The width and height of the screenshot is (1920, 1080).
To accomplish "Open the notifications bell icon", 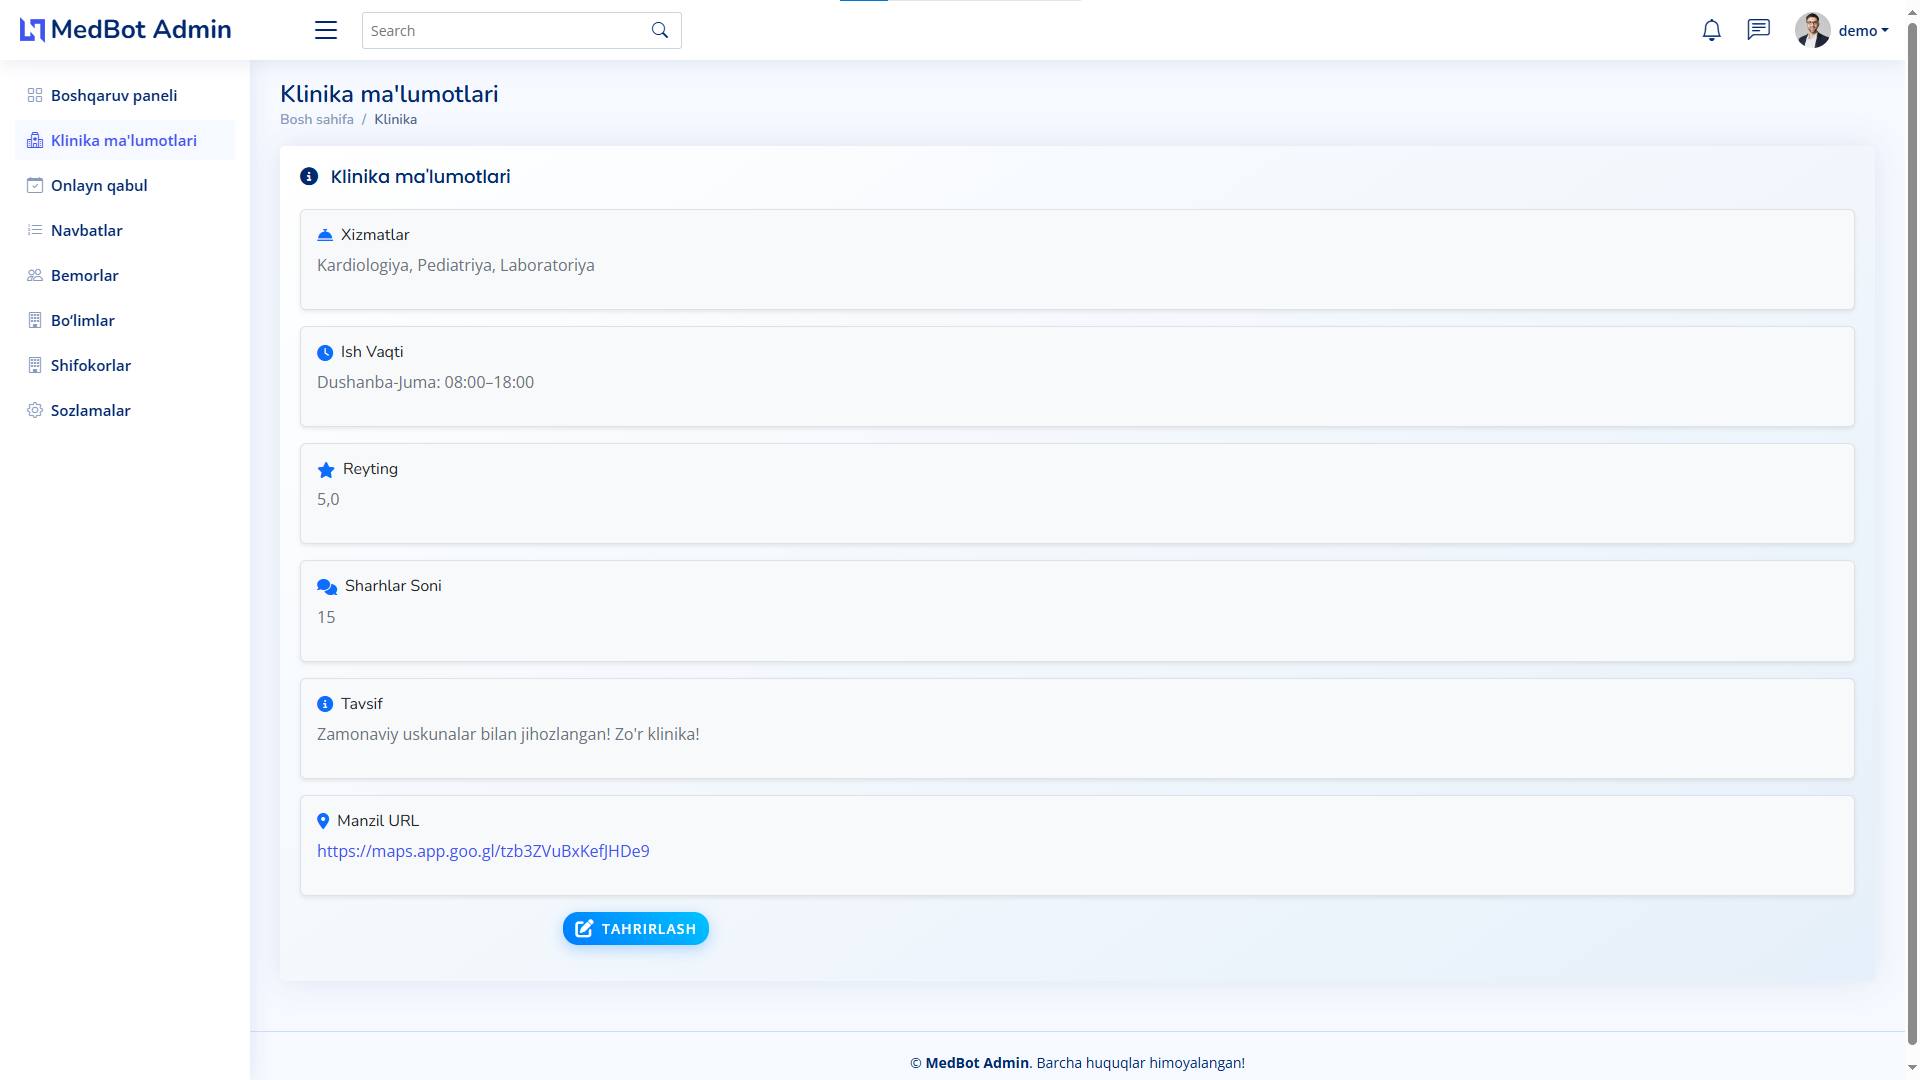I will coord(1711,30).
